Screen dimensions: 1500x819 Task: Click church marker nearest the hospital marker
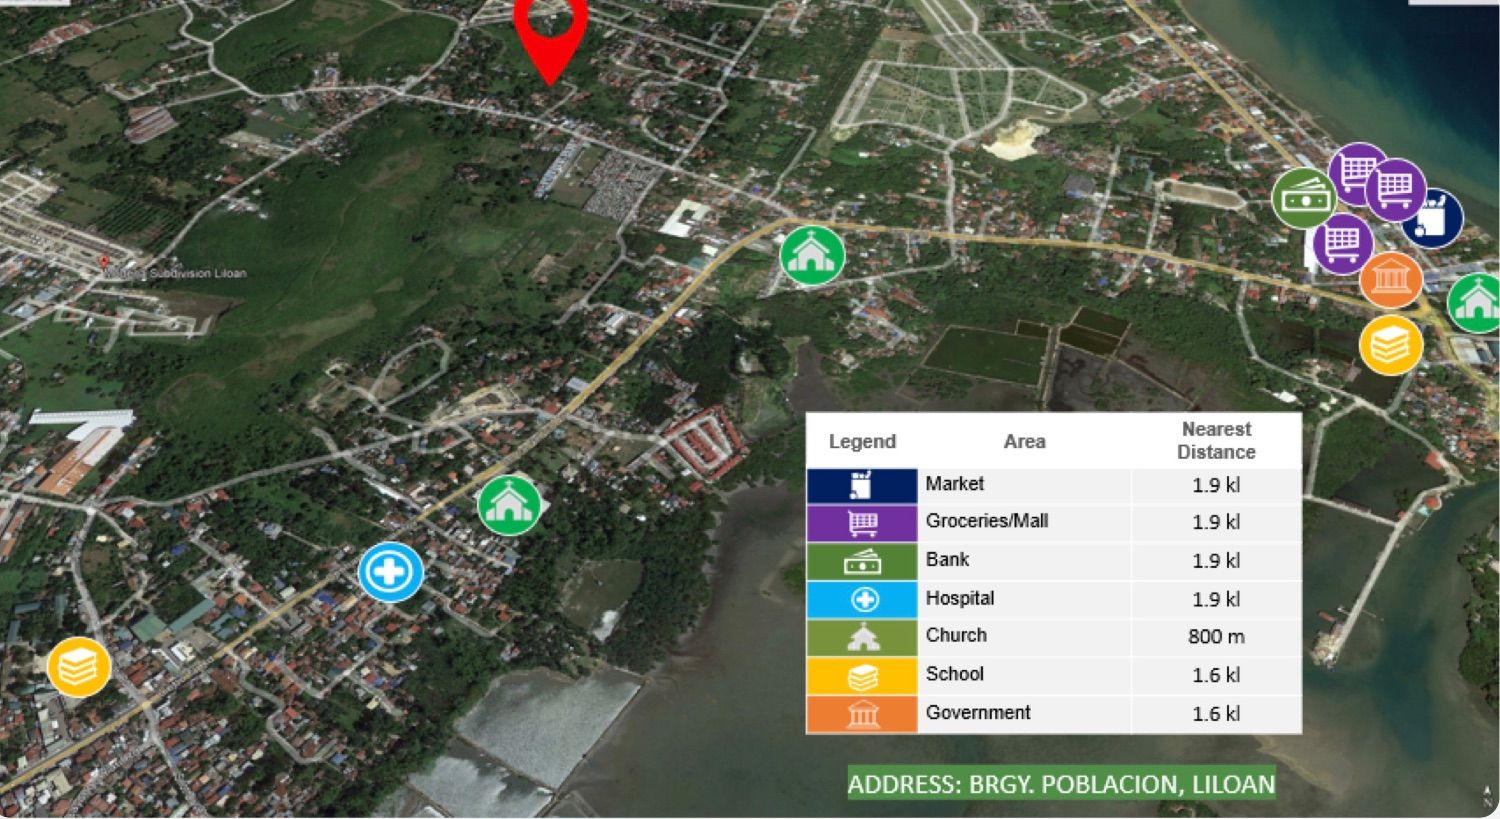pyautogui.click(x=509, y=505)
